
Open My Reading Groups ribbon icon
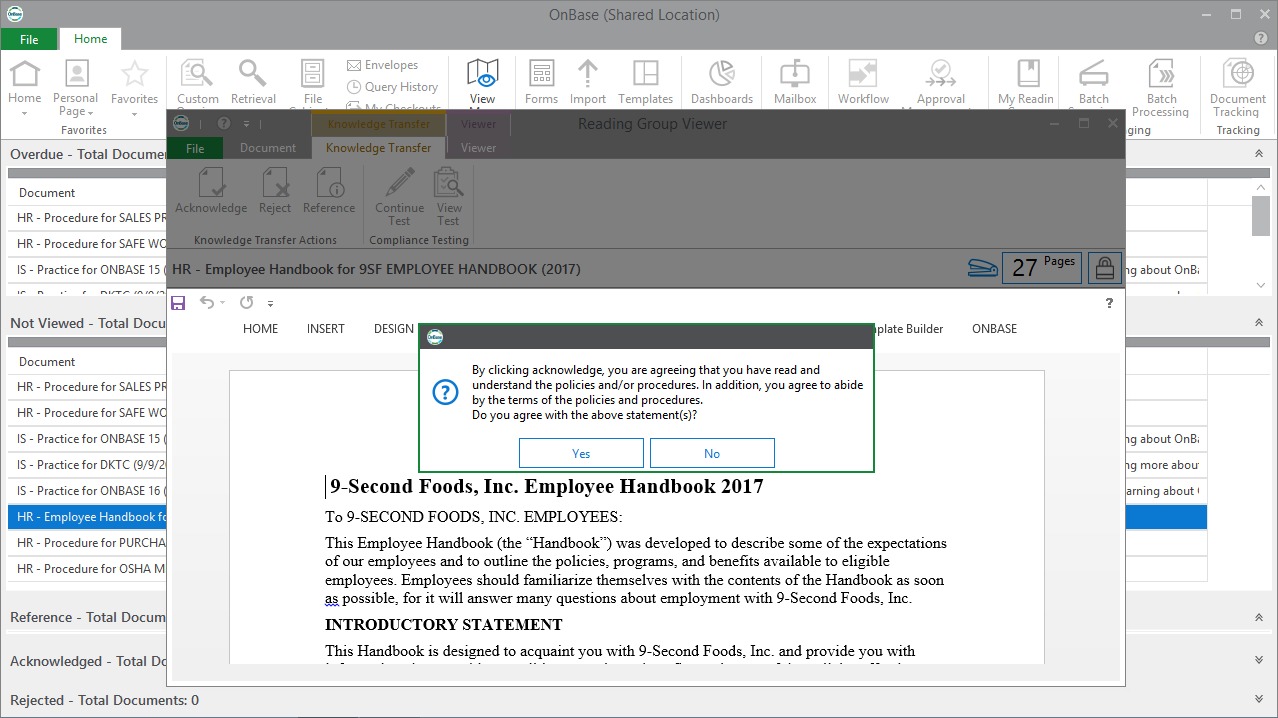(x=1026, y=82)
